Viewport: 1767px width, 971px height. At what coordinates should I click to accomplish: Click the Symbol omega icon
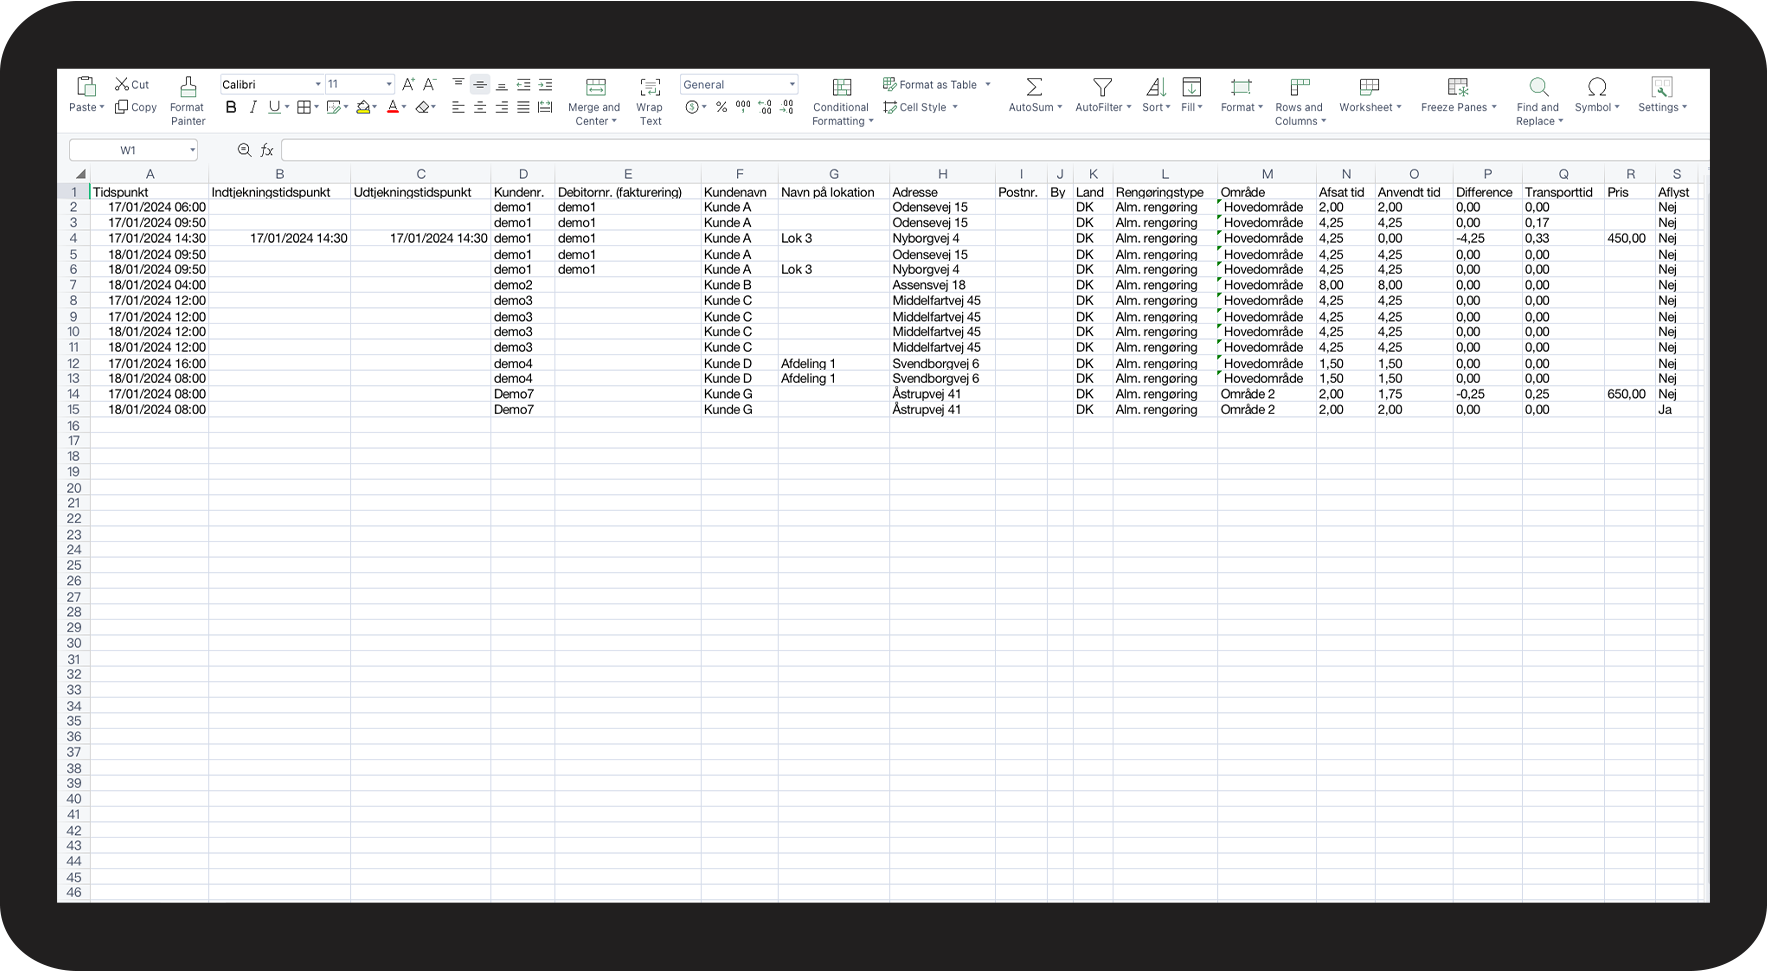[x=1597, y=87]
